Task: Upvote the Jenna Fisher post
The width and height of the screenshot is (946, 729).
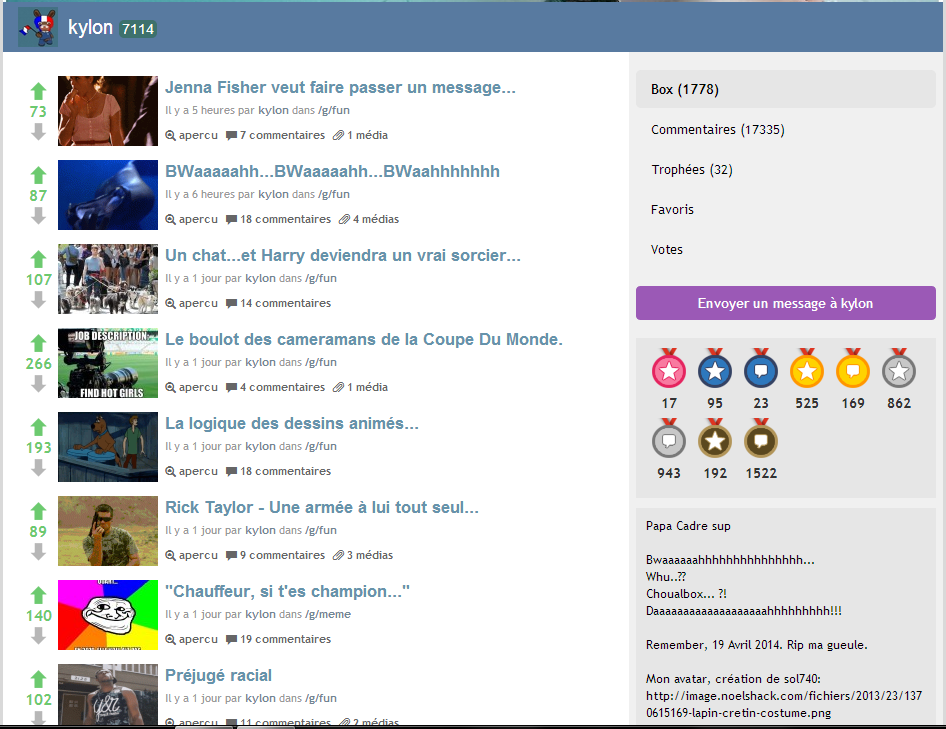Action: pos(39,92)
